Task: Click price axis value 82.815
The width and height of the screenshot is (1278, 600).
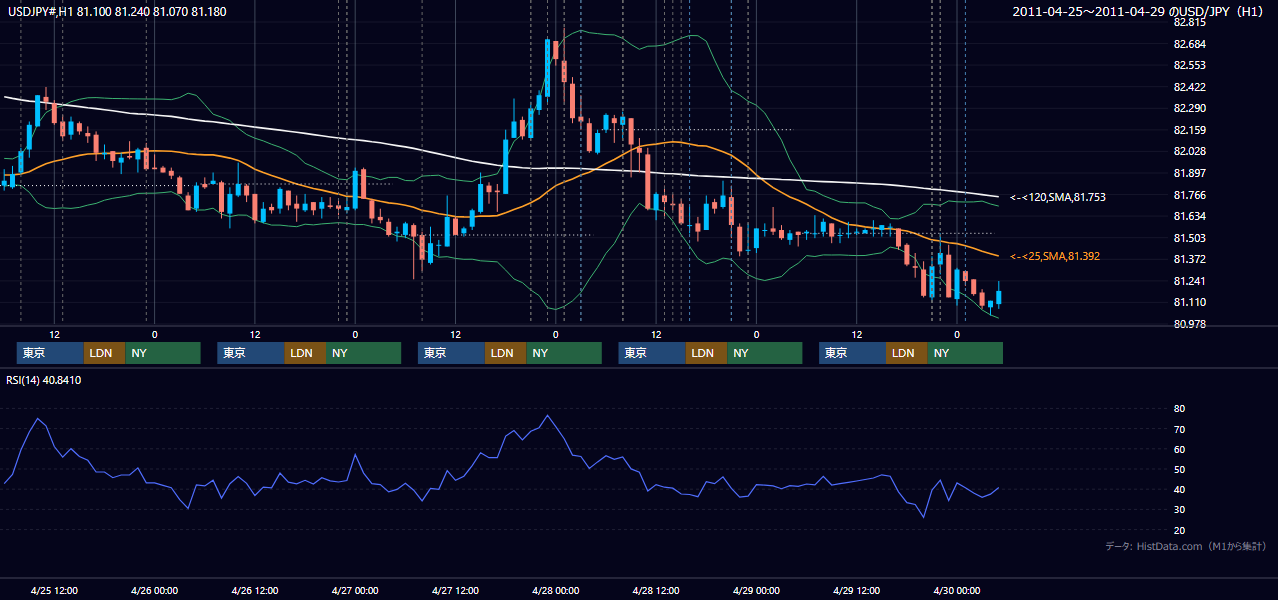Action: click(x=1190, y=22)
